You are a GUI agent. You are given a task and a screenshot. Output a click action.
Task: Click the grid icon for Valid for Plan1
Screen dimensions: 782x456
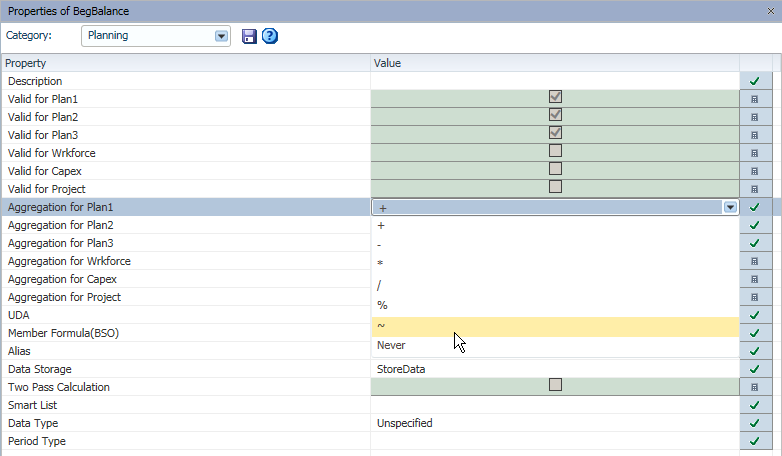[755, 99]
